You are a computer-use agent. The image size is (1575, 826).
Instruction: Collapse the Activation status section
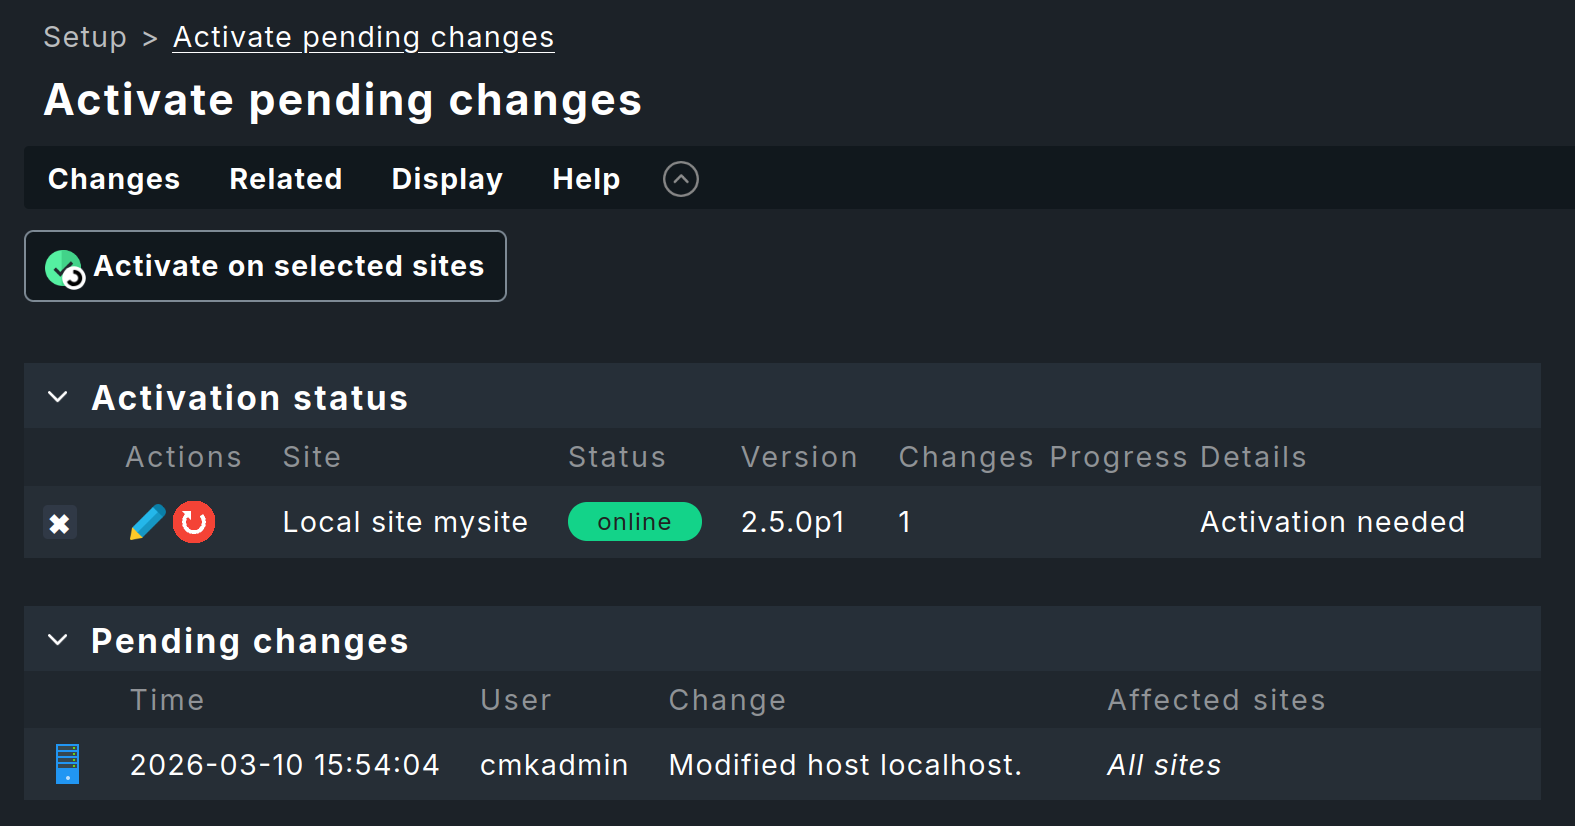pos(58,397)
